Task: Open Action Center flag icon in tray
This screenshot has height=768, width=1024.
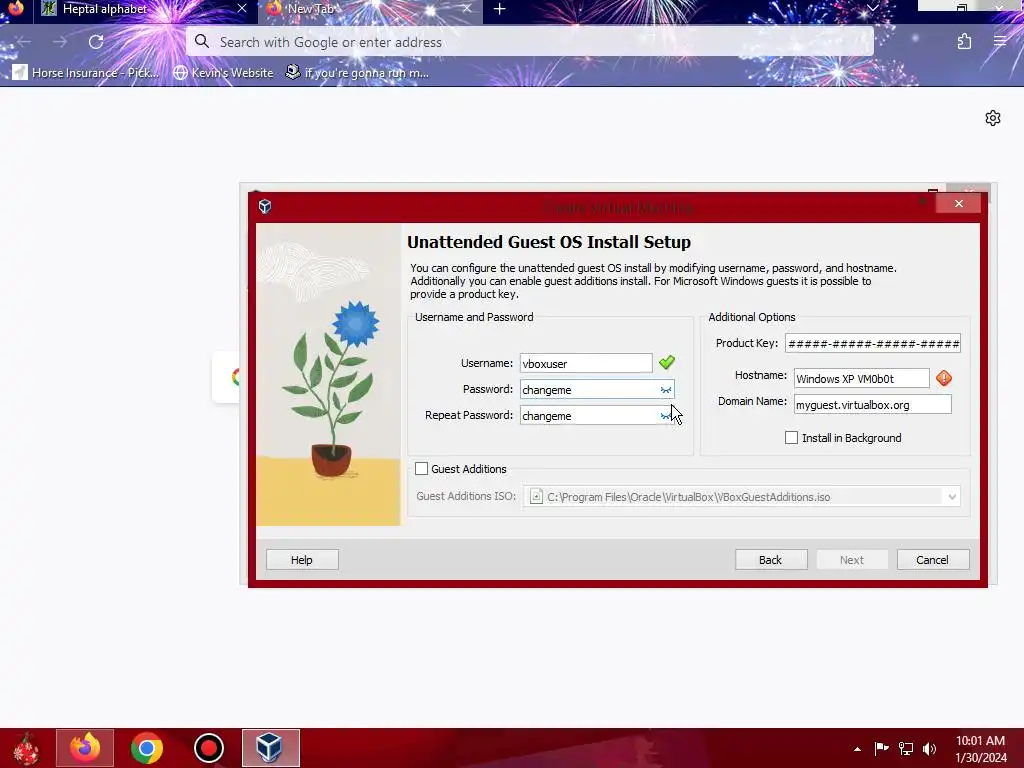Action: pos(881,748)
